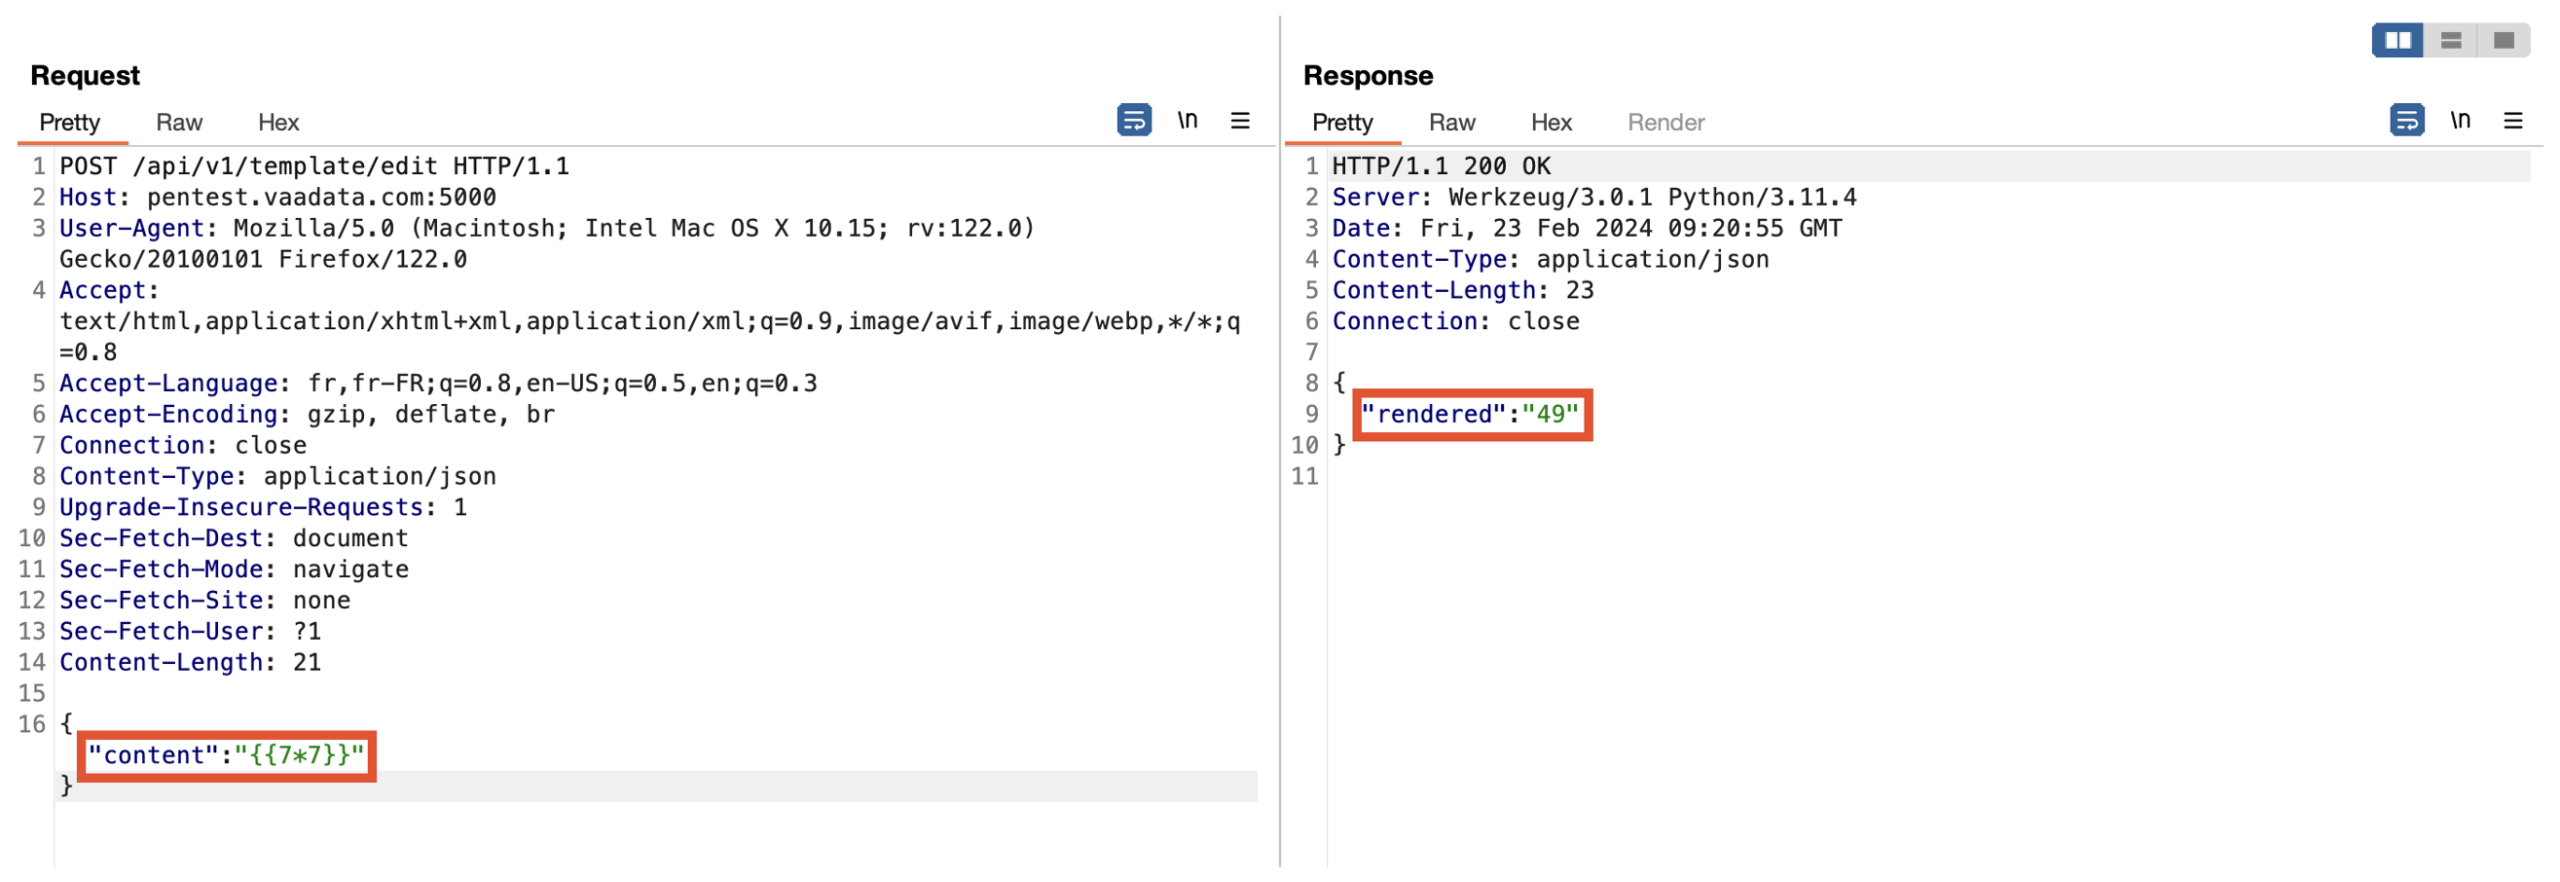Open the Request panel hamburger options menu
The height and width of the screenshot is (882, 2560).
point(1239,120)
